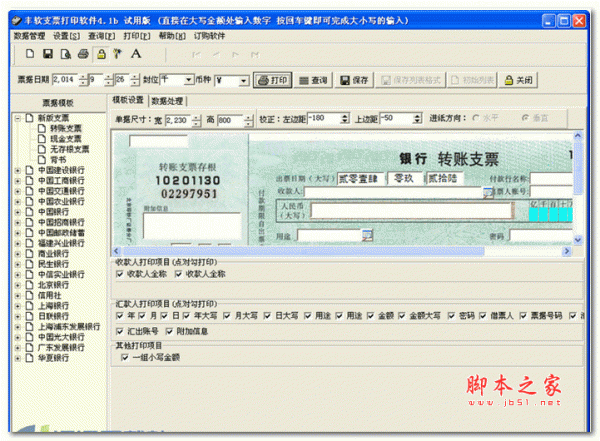Toggle 票据号码 print checkbox
The width and height of the screenshot is (600, 441).
click(x=523, y=316)
